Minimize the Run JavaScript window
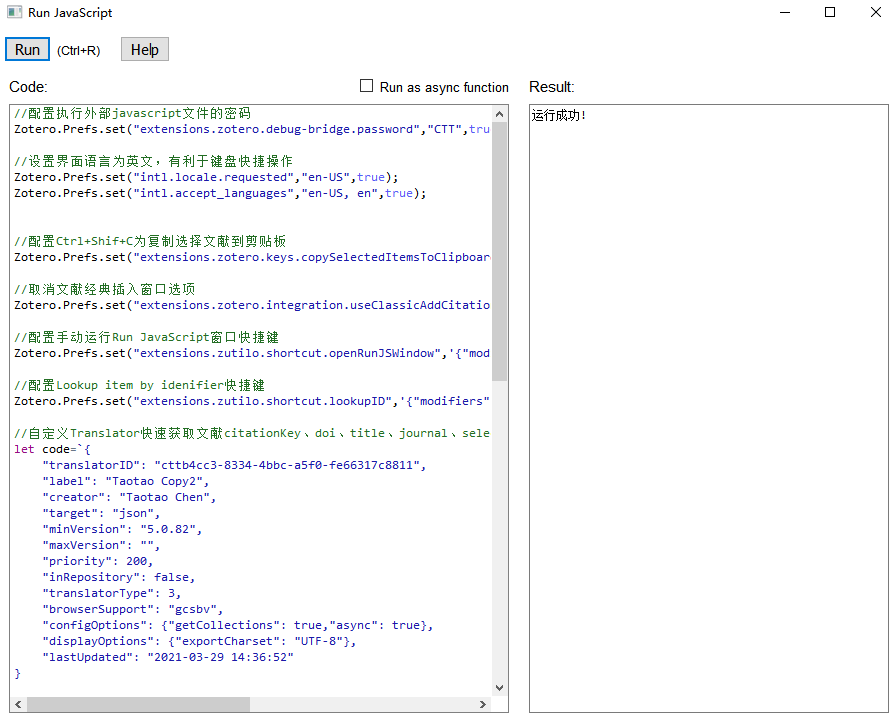Image resolution: width=894 pixels, height=723 pixels. 784,12
